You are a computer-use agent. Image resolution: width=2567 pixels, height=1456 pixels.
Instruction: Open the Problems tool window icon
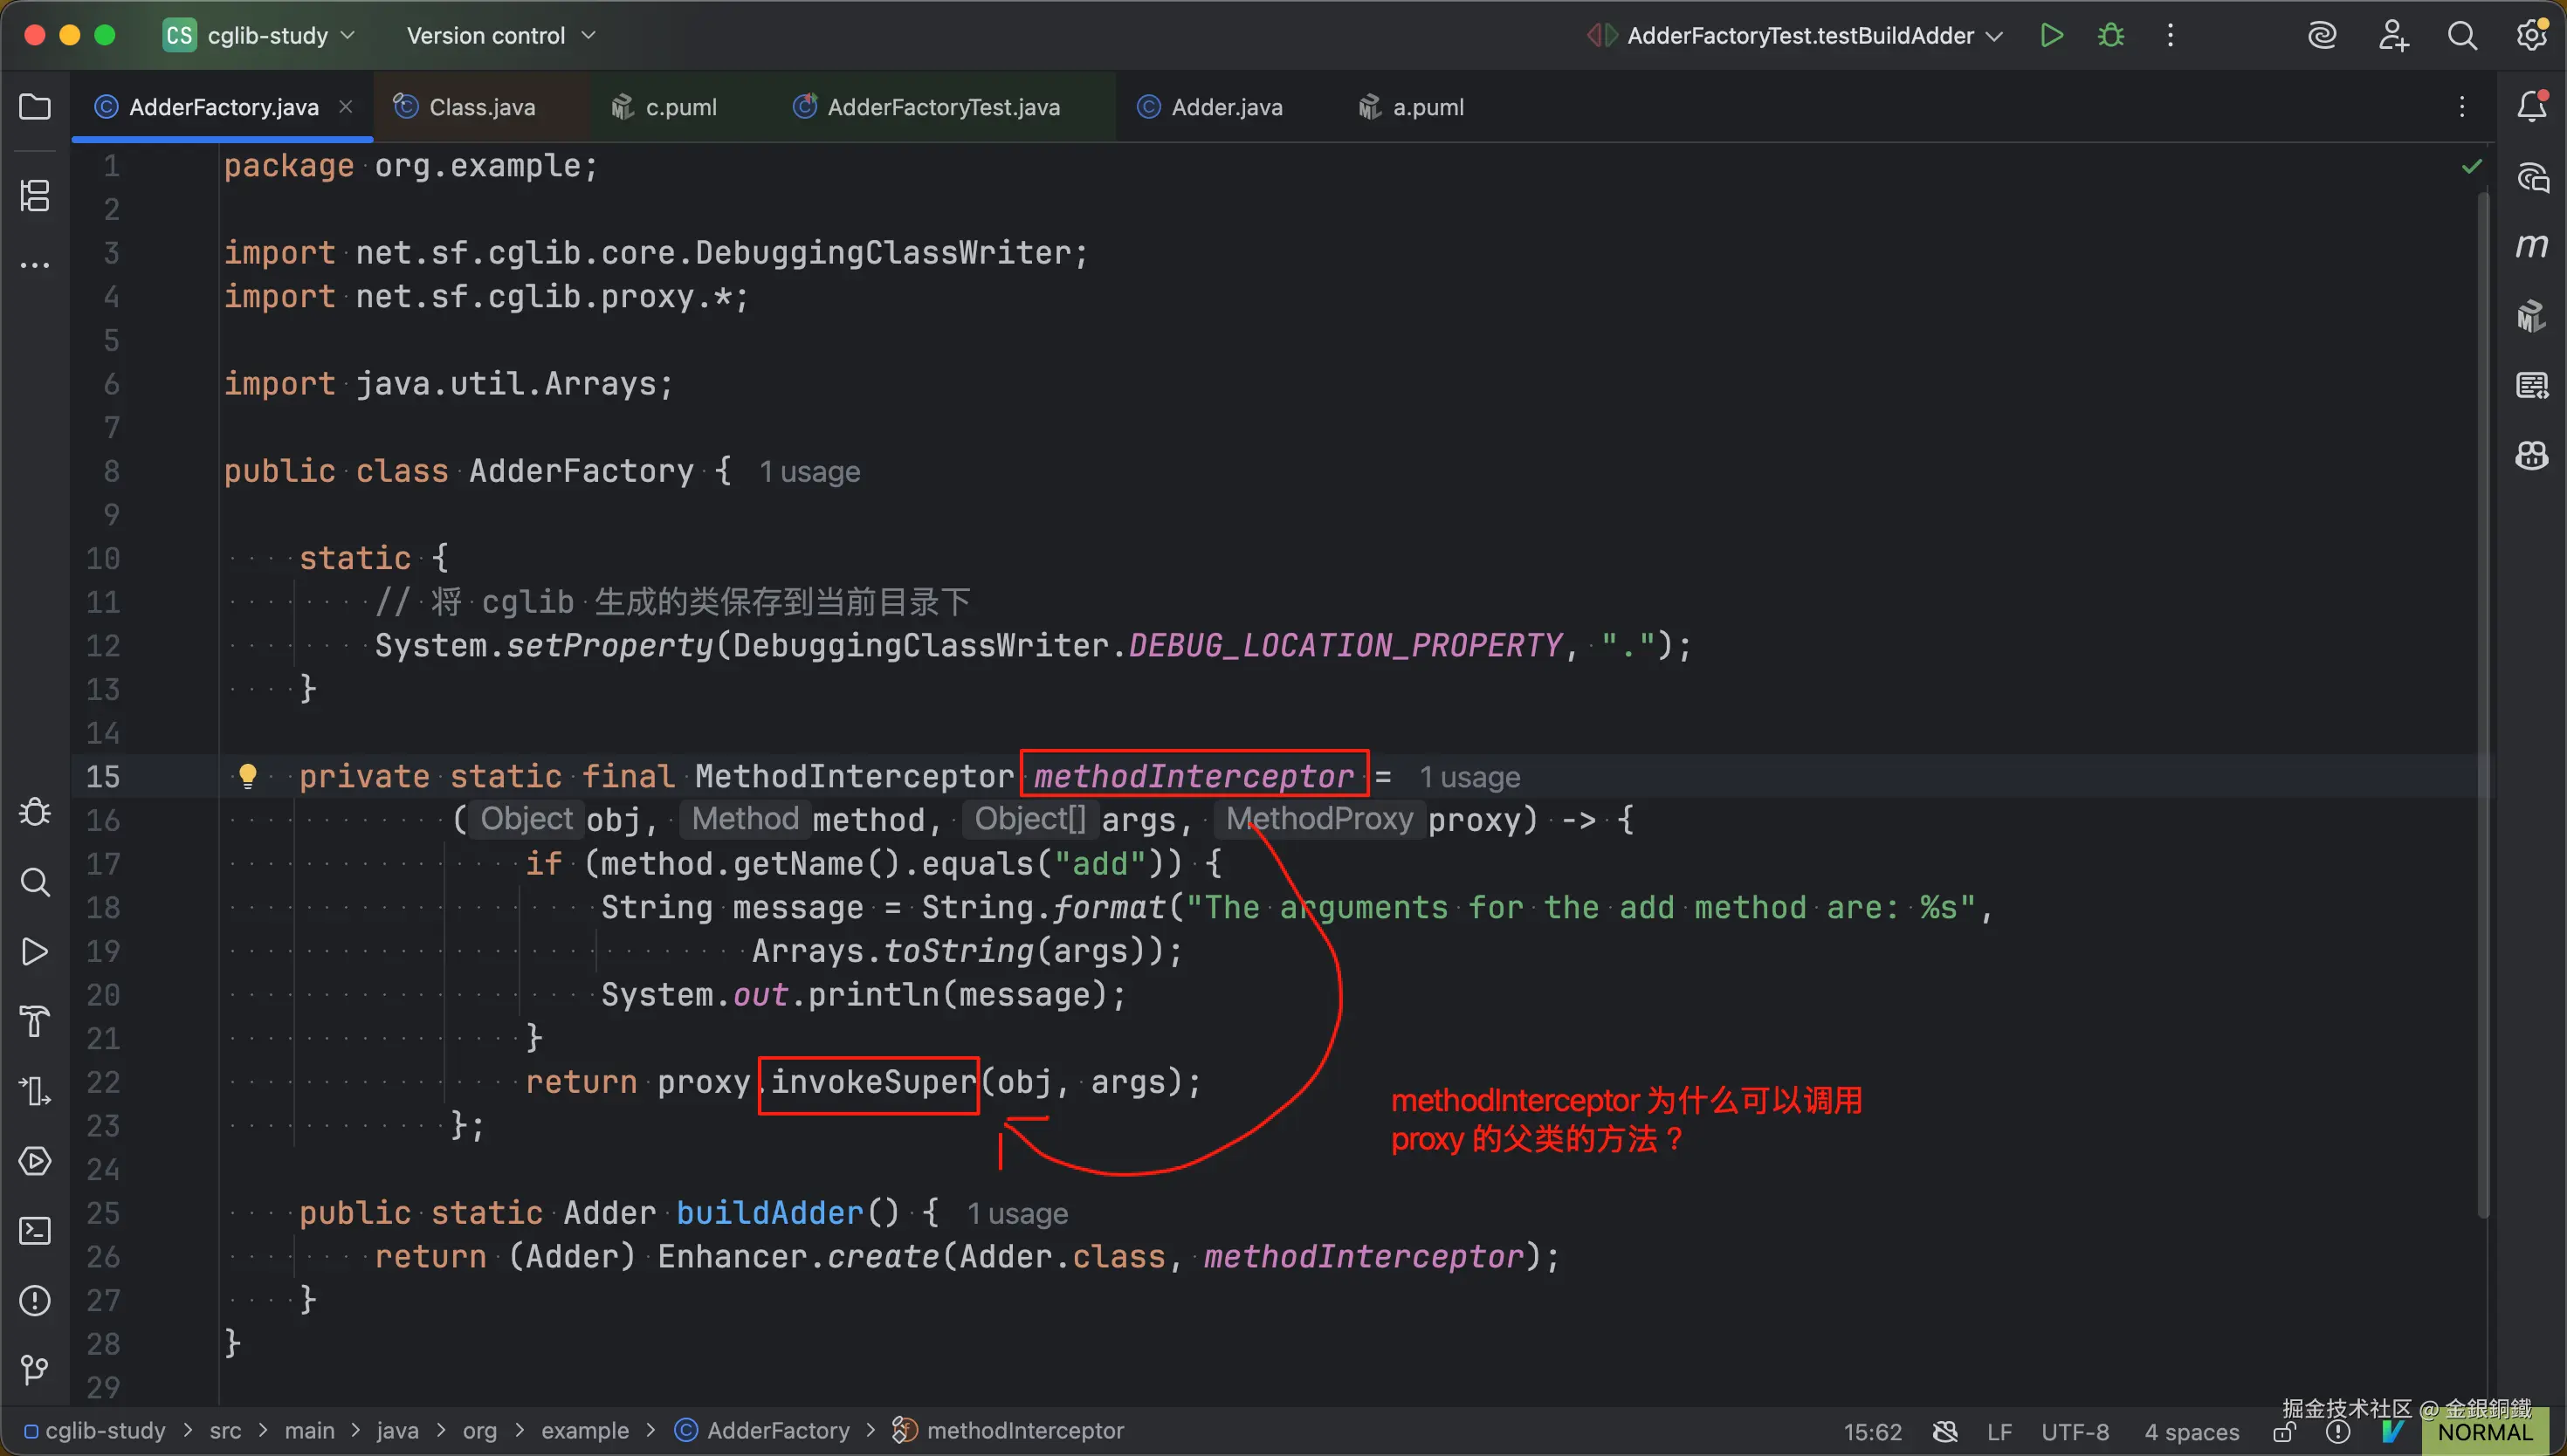[35, 1300]
